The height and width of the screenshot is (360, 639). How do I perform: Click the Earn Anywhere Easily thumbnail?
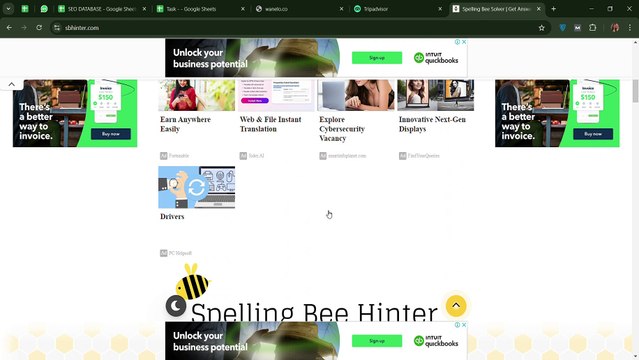pyautogui.click(x=196, y=95)
